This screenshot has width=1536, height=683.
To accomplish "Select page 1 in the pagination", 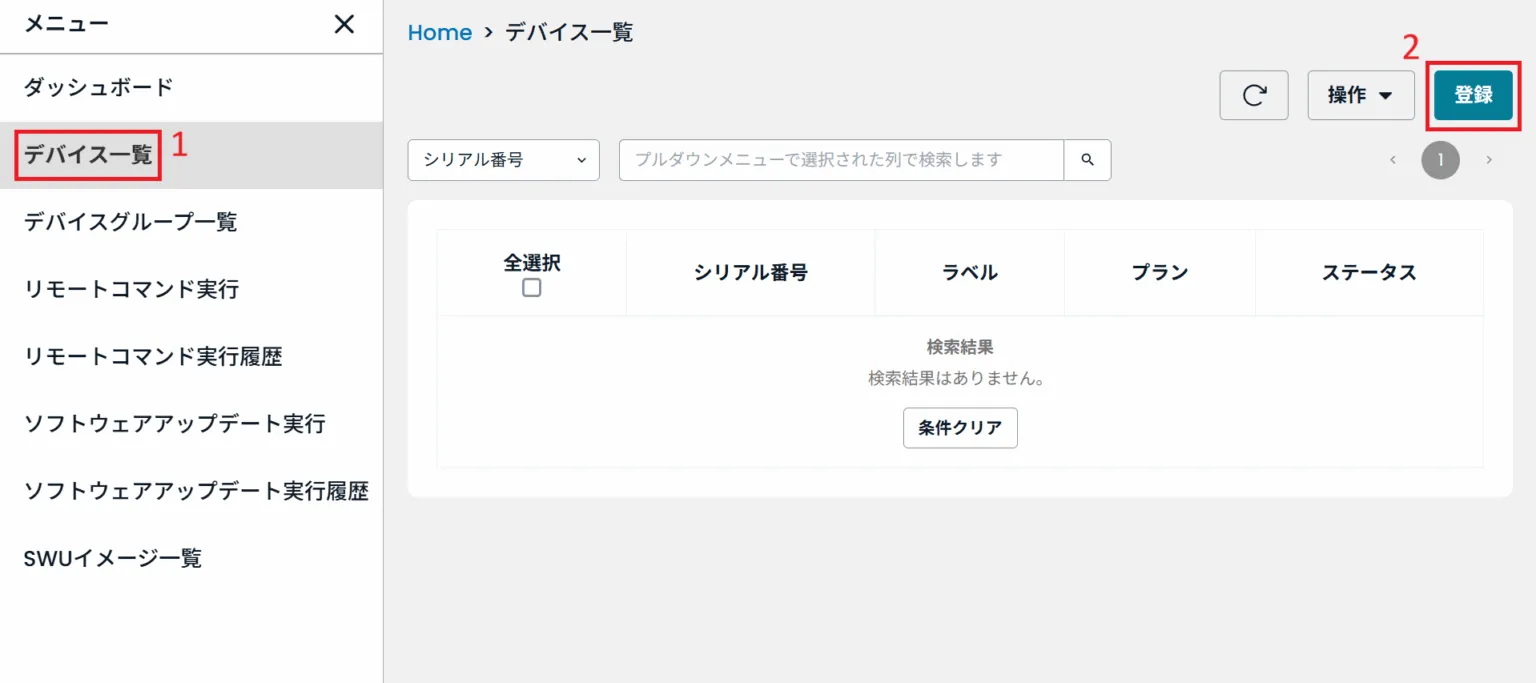I will click(1440, 160).
